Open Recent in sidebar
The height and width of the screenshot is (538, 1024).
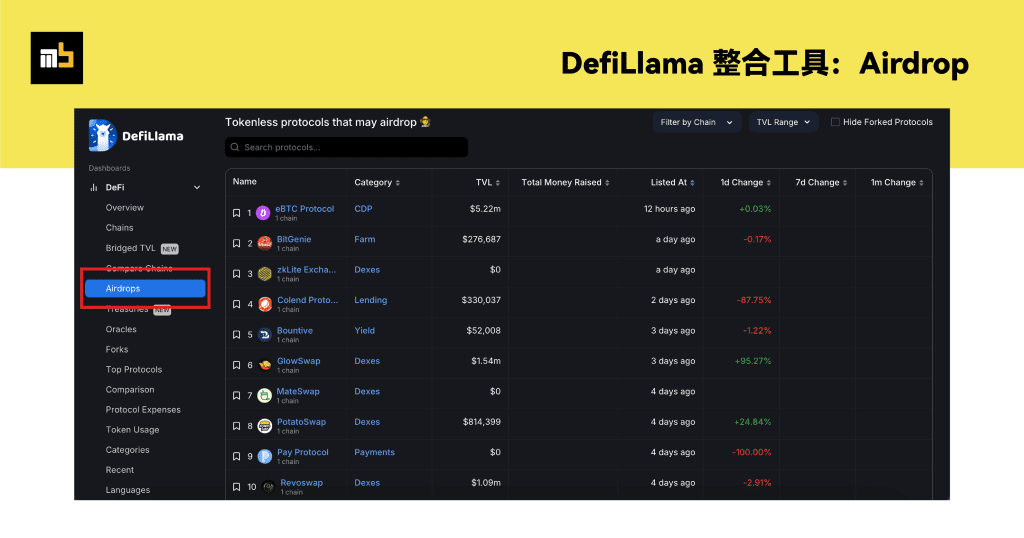point(120,470)
